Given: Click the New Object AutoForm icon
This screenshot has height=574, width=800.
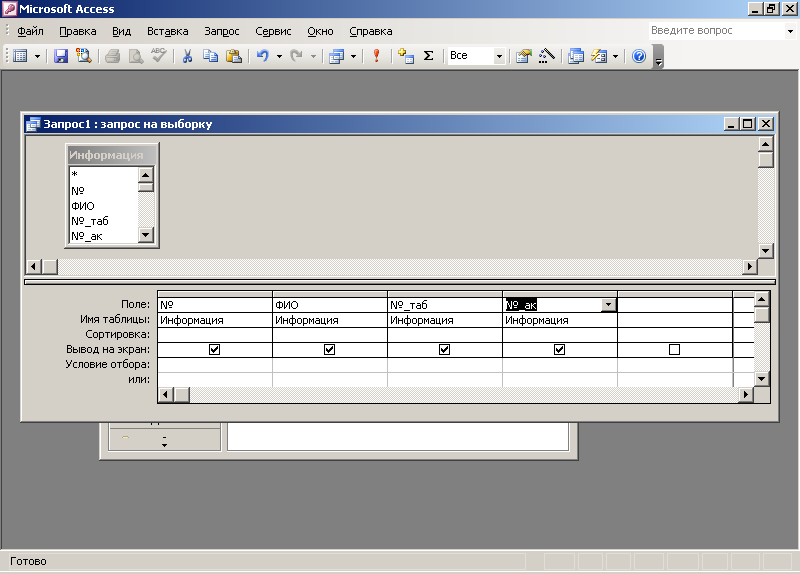Looking at the screenshot, I should click(599, 56).
